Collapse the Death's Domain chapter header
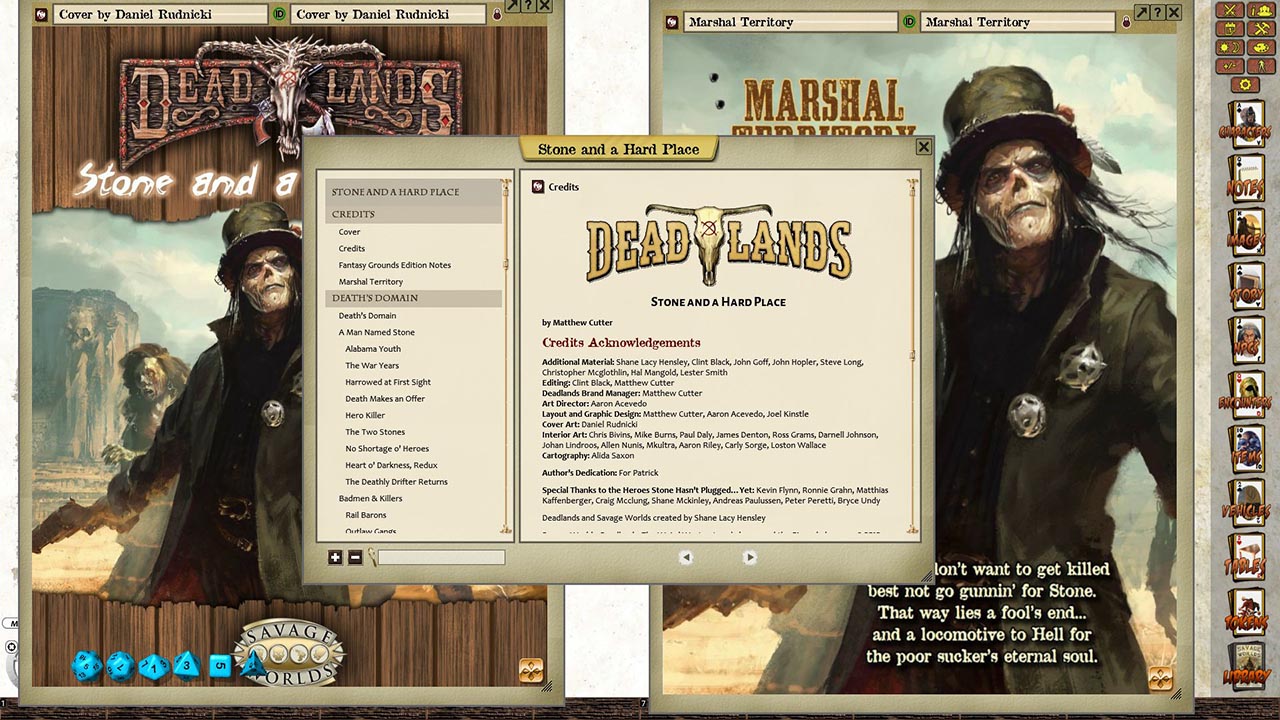Viewport: 1280px width, 720px height. pyautogui.click(x=413, y=298)
